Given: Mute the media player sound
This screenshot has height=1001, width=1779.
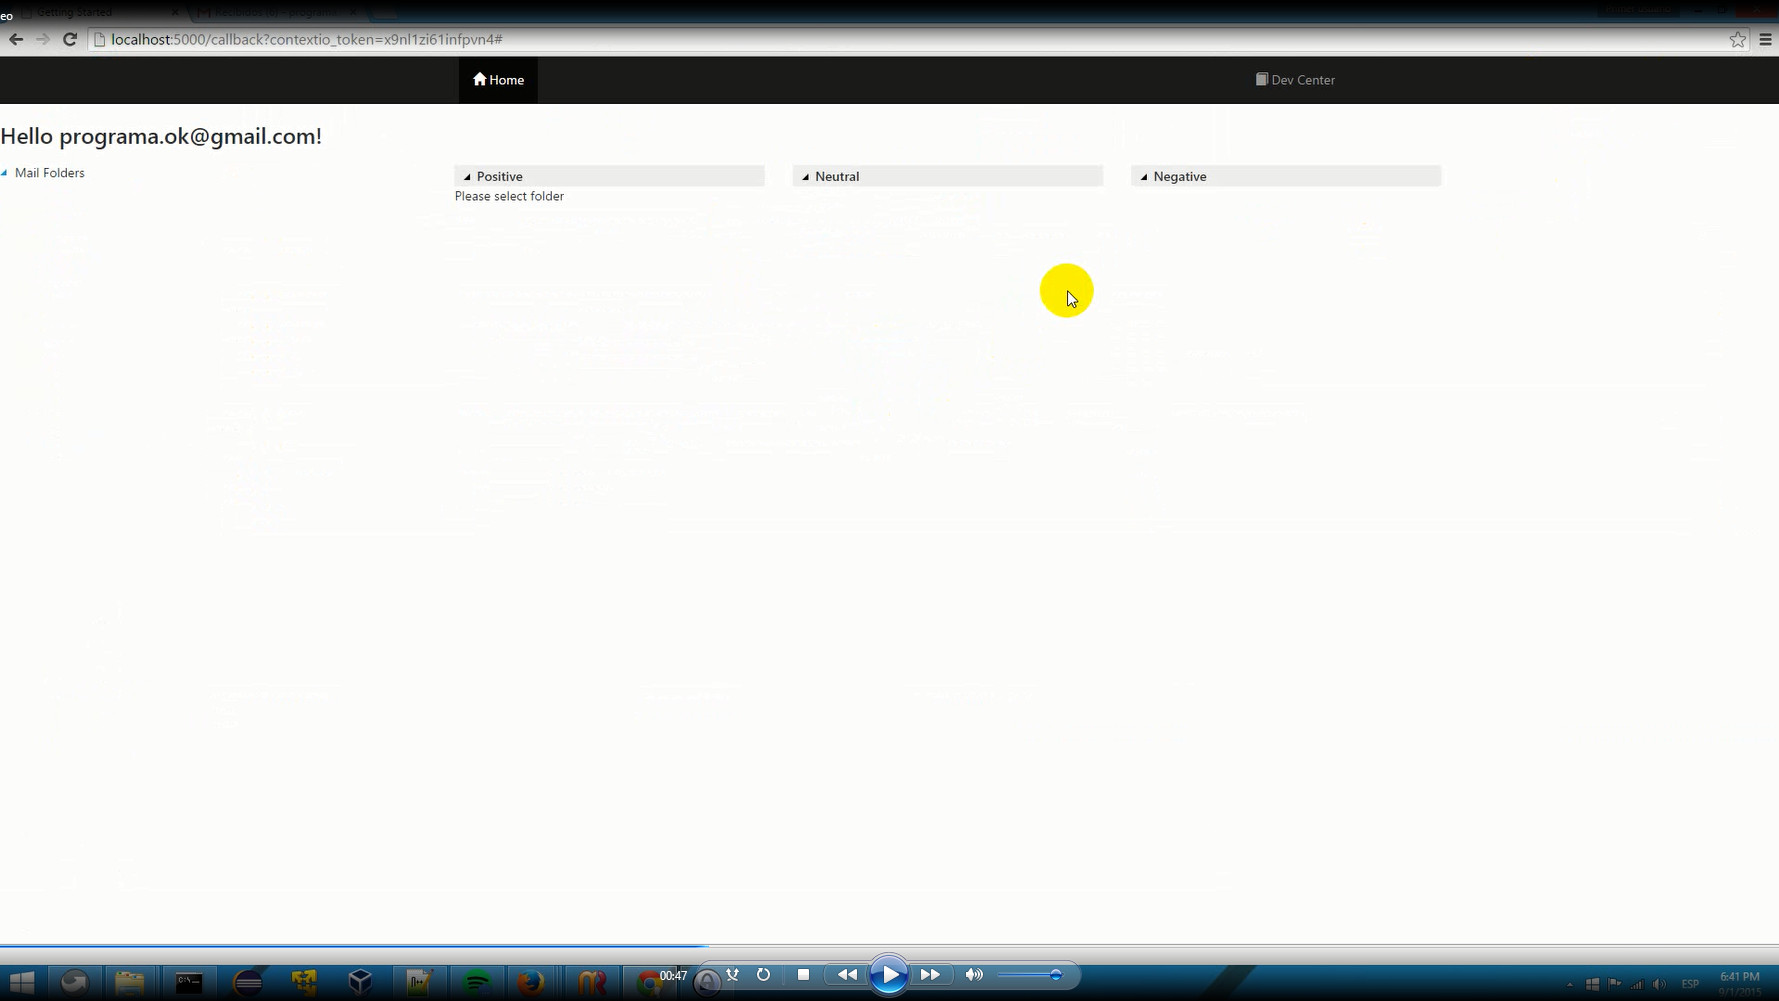Looking at the screenshot, I should tap(974, 974).
